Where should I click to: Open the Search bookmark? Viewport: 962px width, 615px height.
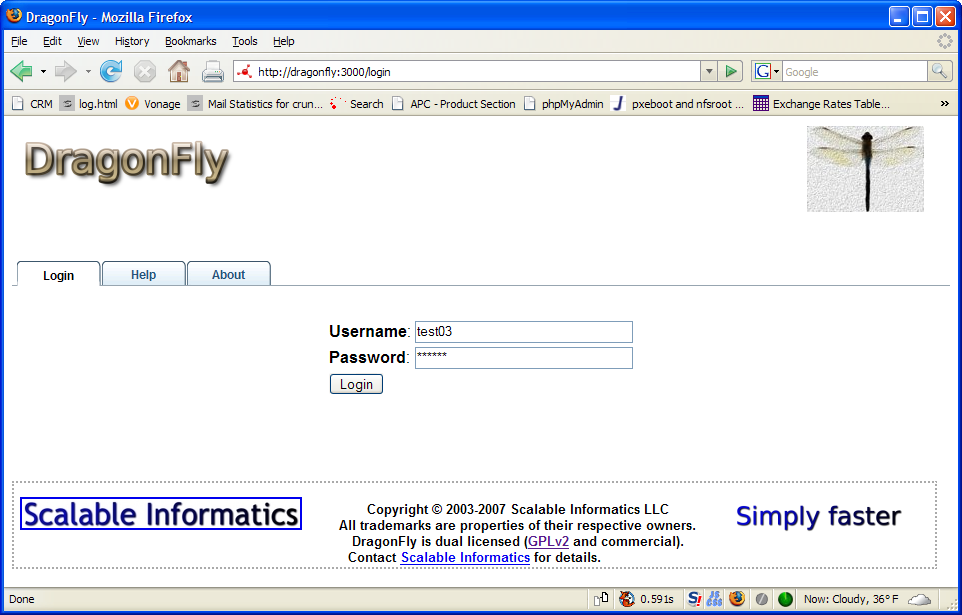click(356, 104)
